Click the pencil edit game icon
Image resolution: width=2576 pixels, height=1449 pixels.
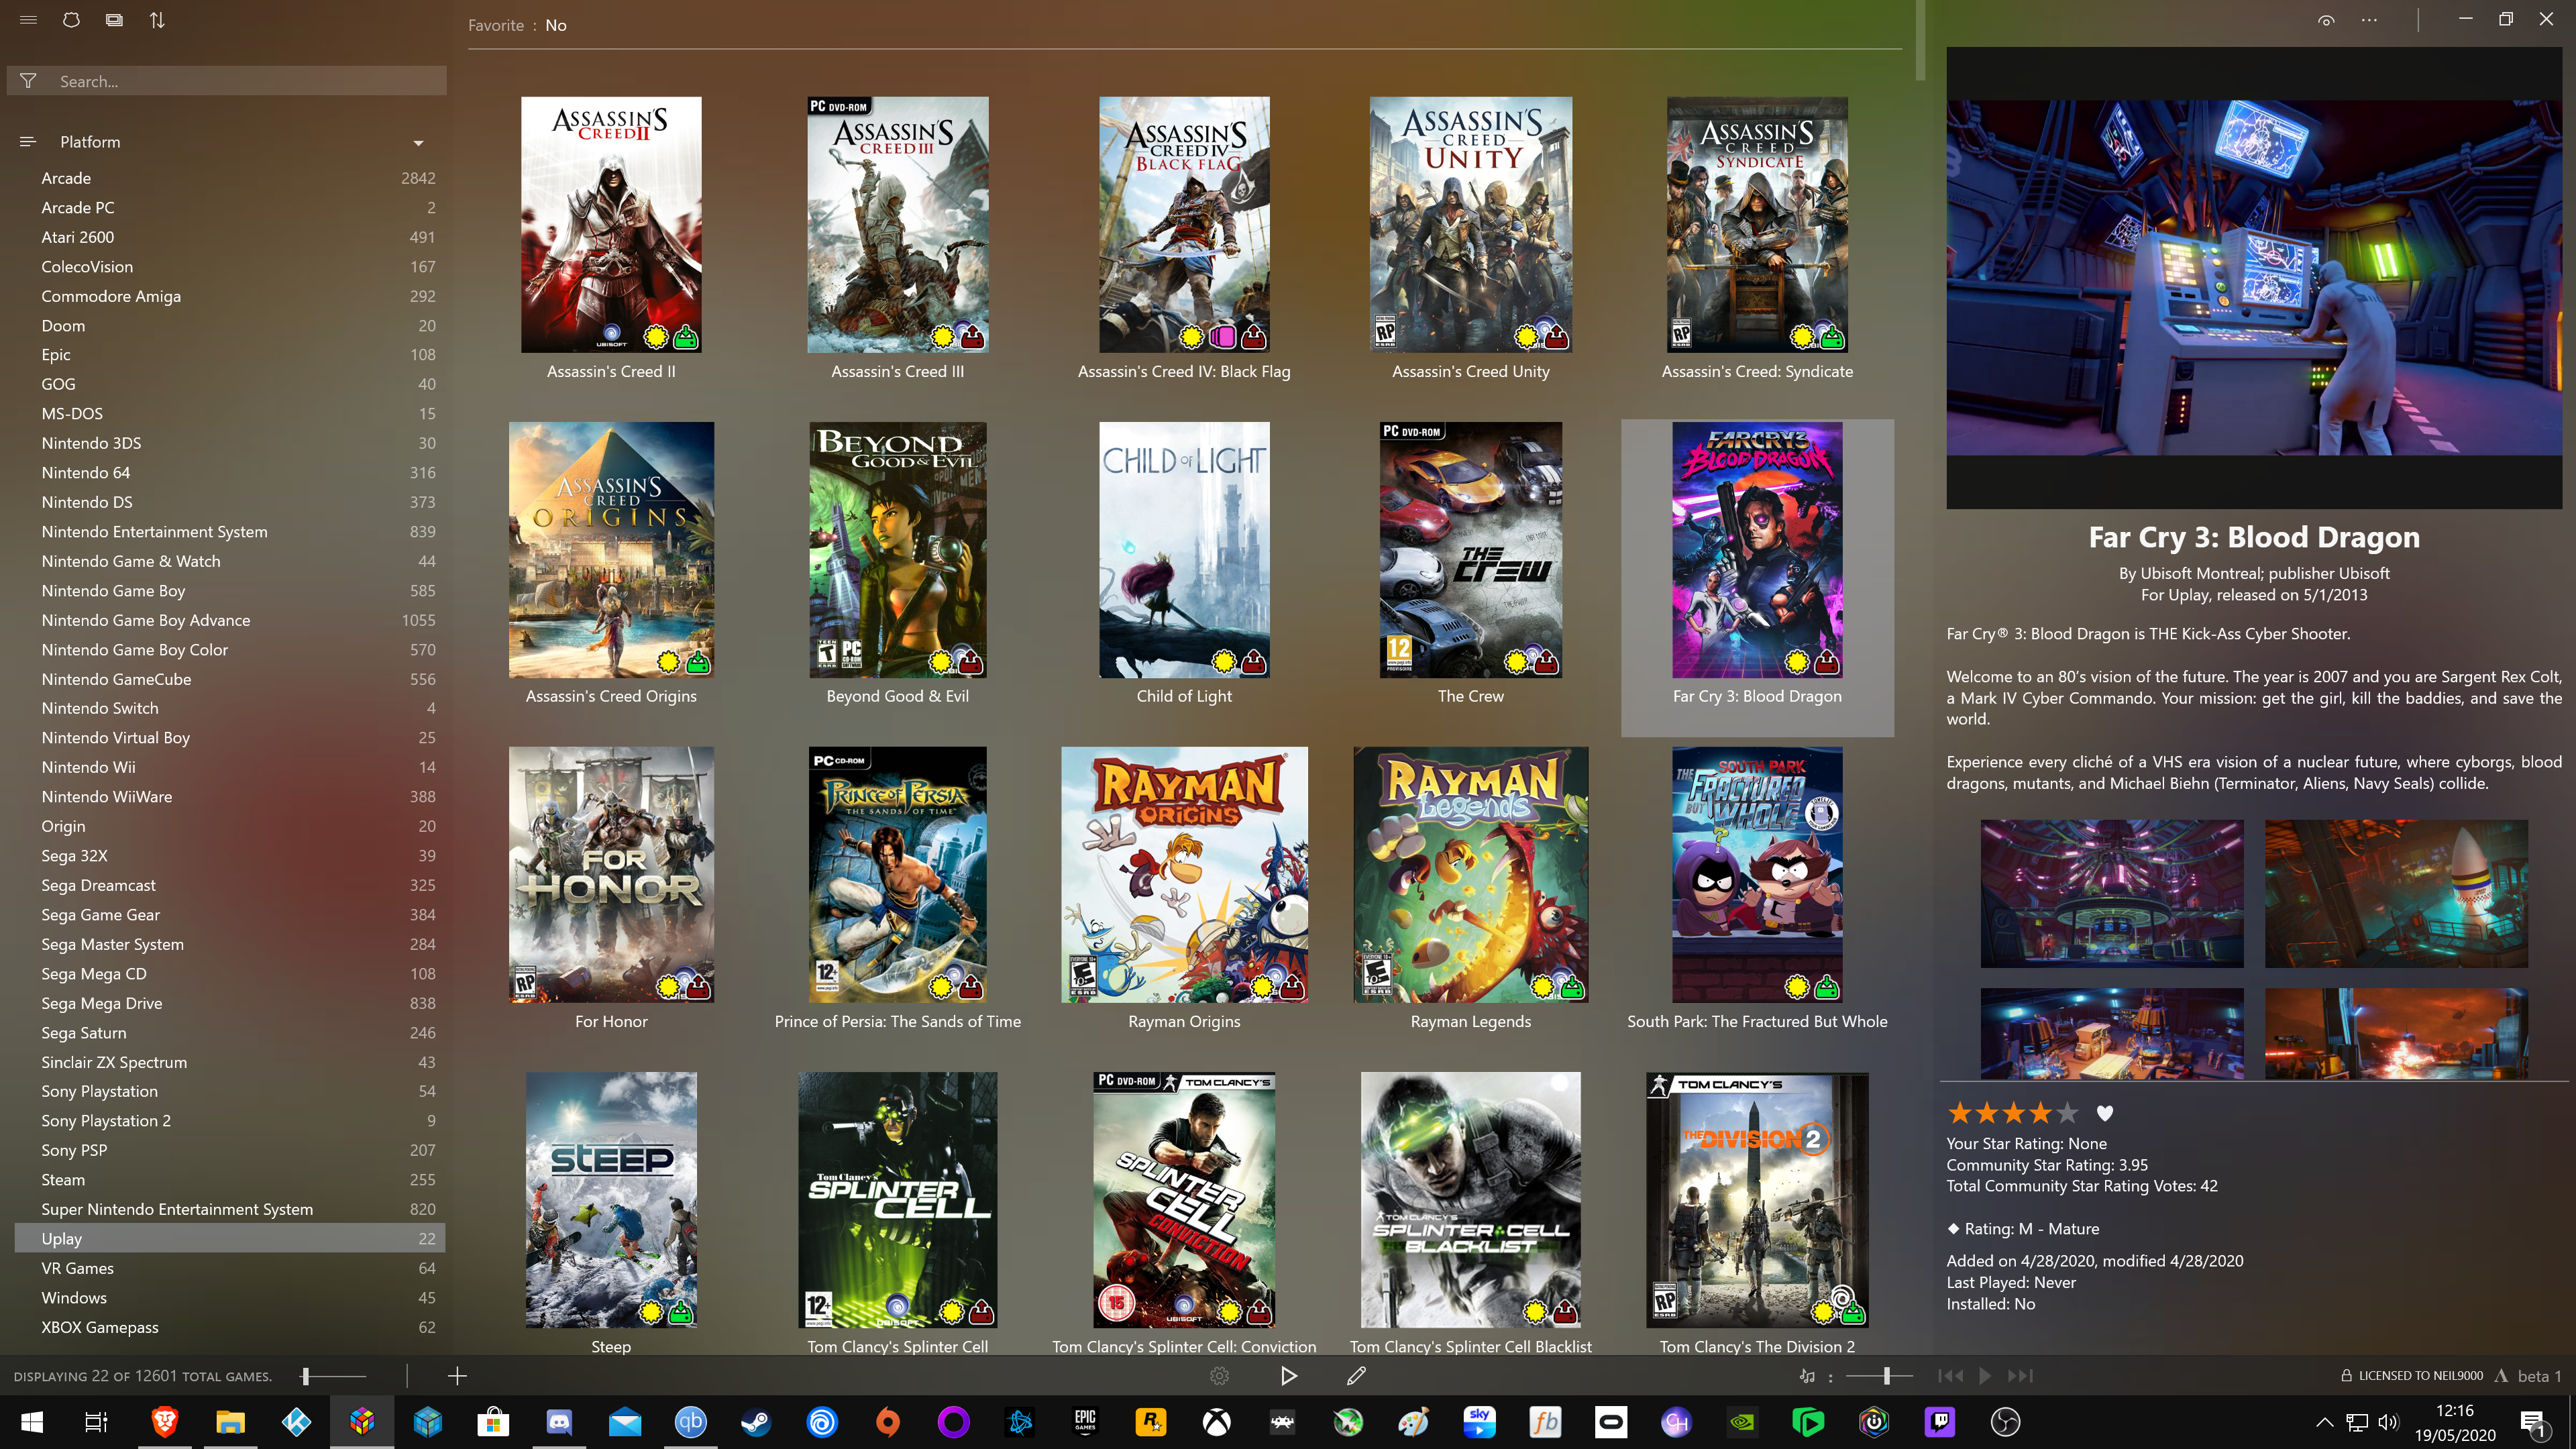[x=1356, y=1376]
